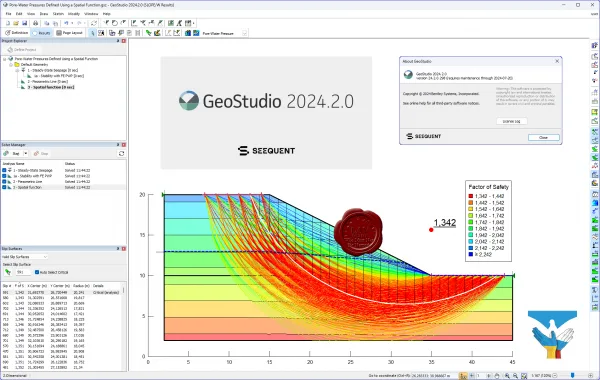Click the blue contour display icon
Viewport: 600px width, 380px height.
[x=196, y=33]
